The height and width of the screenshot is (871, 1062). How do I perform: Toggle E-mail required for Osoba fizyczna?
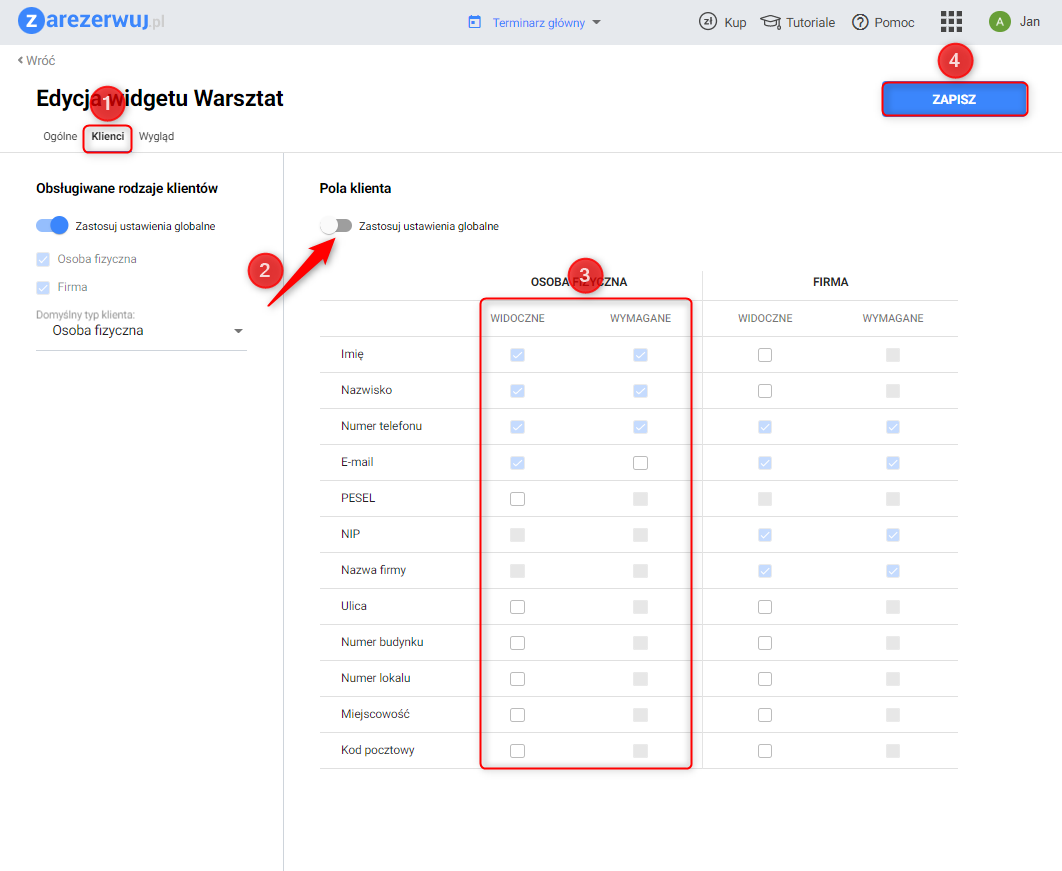(640, 463)
